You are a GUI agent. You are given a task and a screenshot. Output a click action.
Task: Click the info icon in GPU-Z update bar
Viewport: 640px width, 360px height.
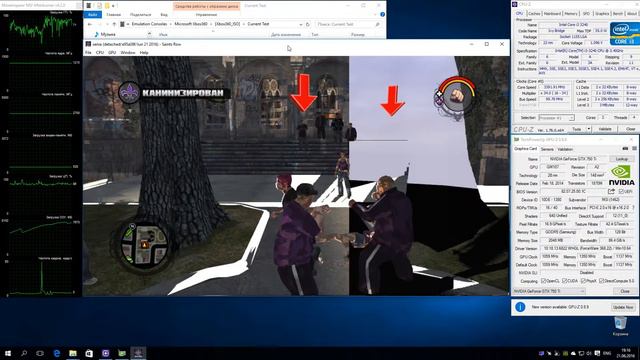click(x=520, y=307)
